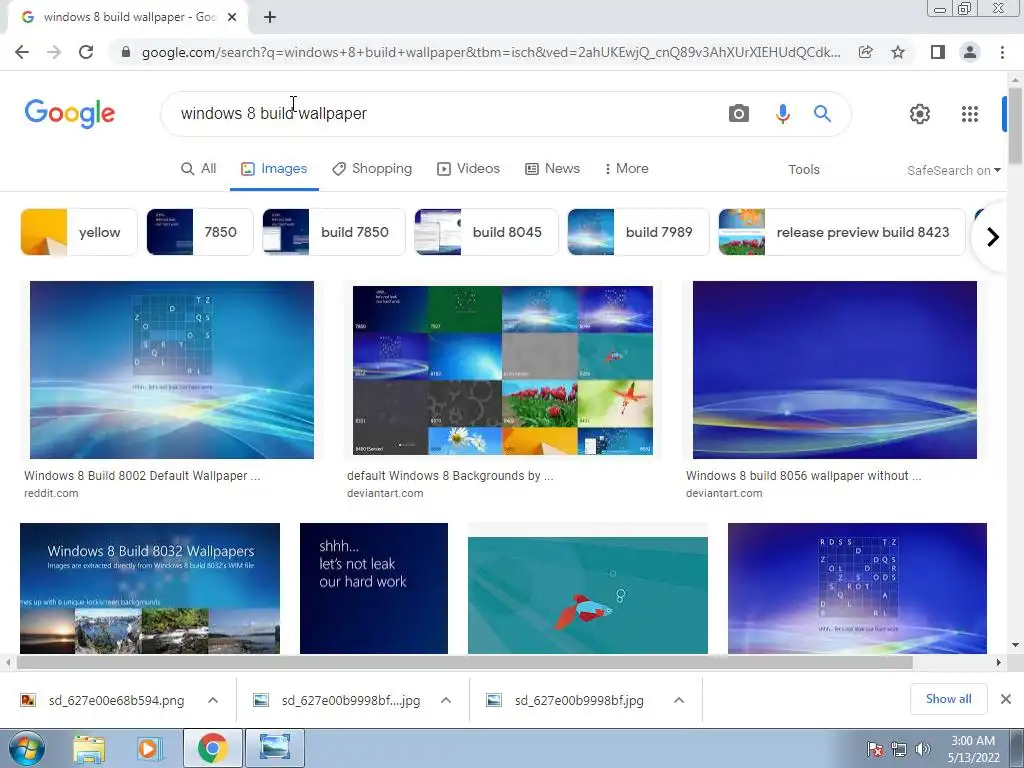
Task: Close the downloads bar
Action: [1006, 699]
